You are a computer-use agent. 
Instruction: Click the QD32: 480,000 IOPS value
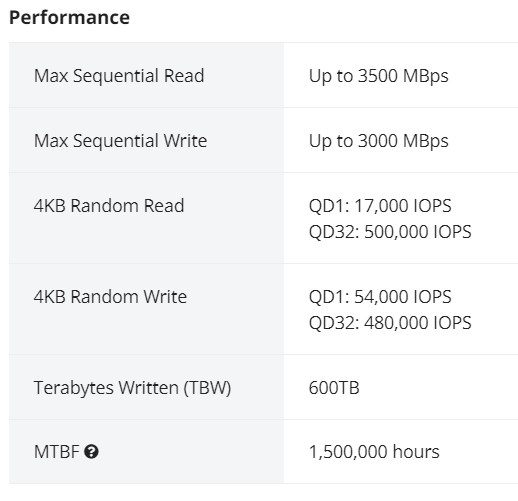click(x=390, y=323)
